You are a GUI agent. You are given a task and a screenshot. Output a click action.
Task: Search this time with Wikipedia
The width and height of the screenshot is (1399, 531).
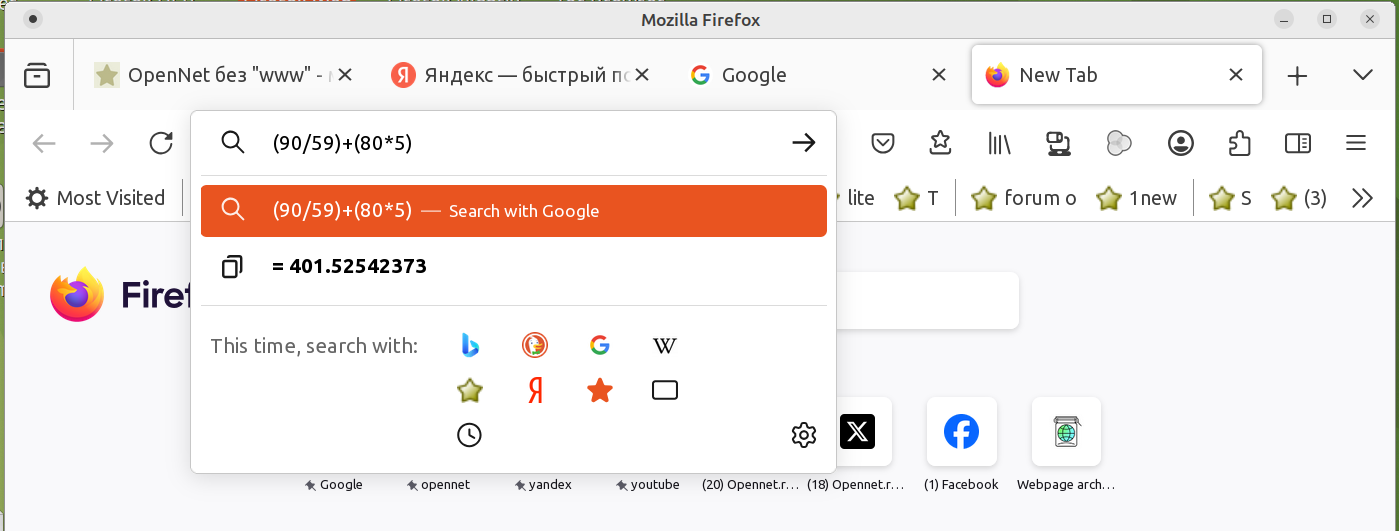coord(665,346)
